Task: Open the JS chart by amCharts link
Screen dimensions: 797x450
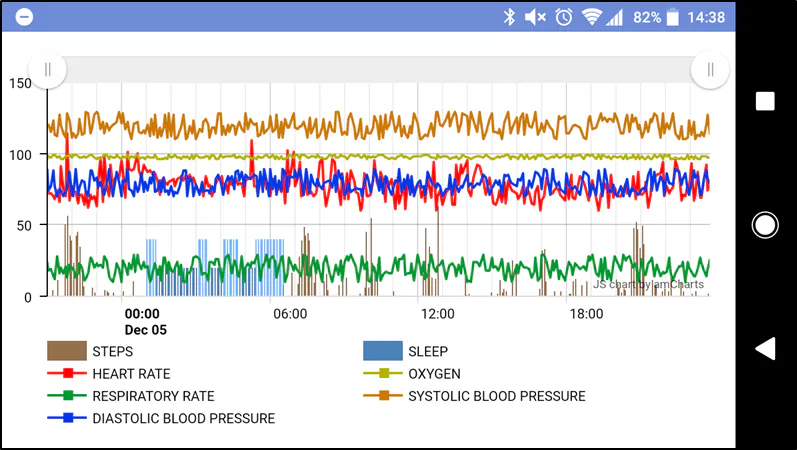Action: click(x=648, y=284)
